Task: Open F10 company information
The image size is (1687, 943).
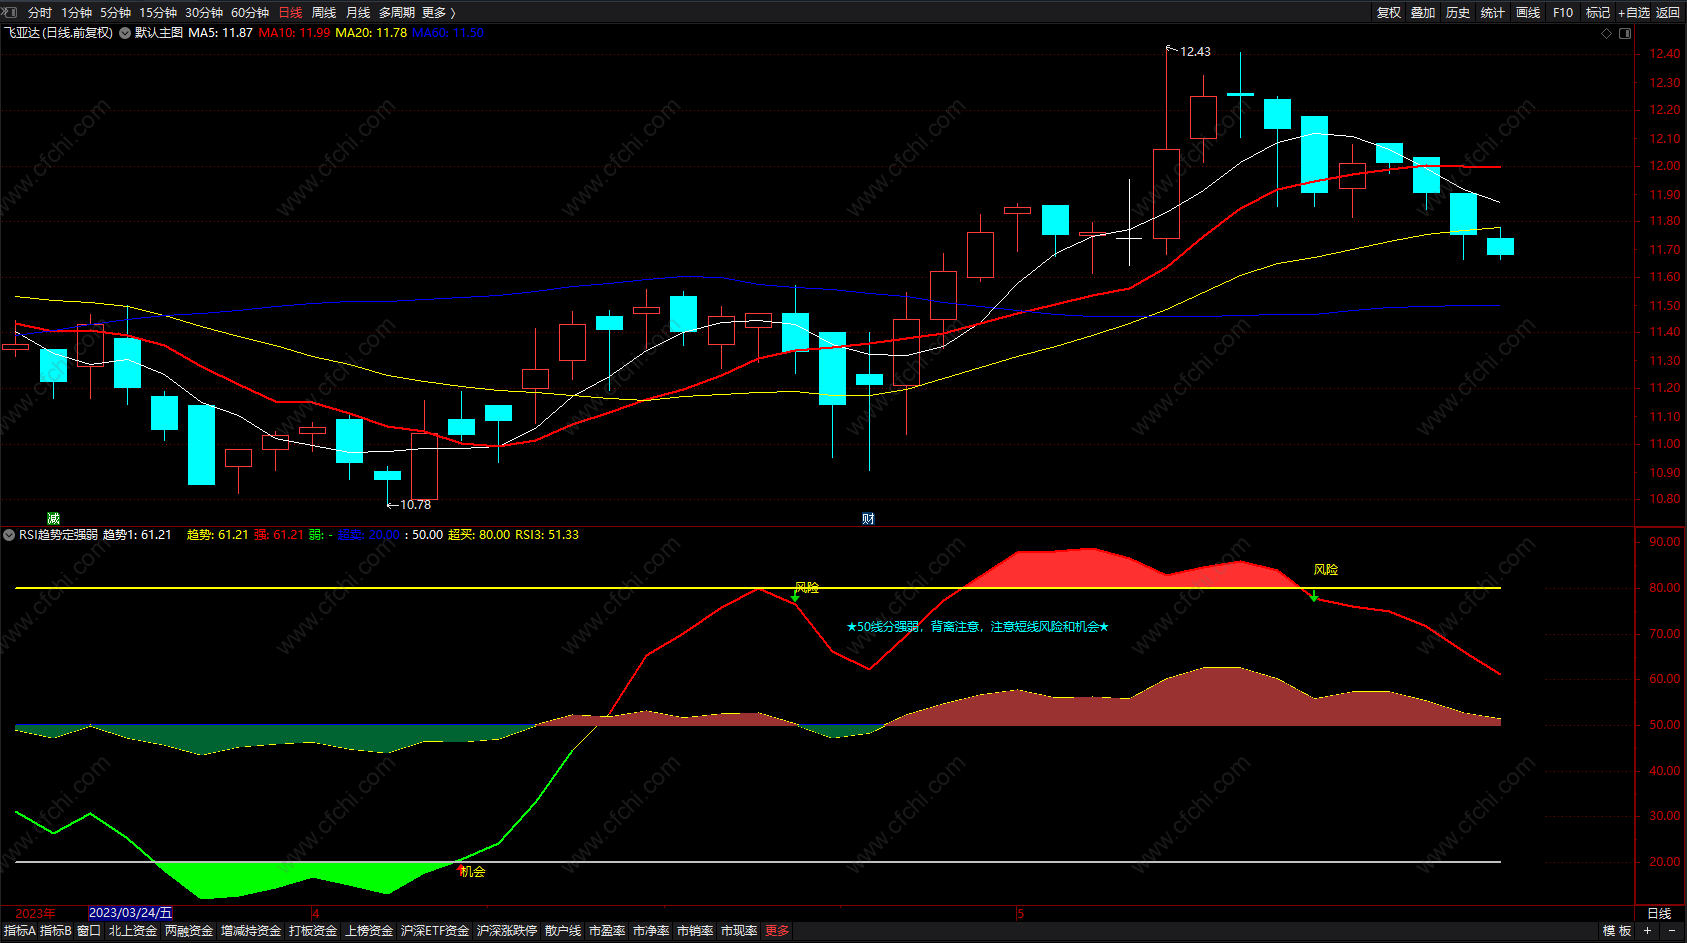Action: point(1563,13)
